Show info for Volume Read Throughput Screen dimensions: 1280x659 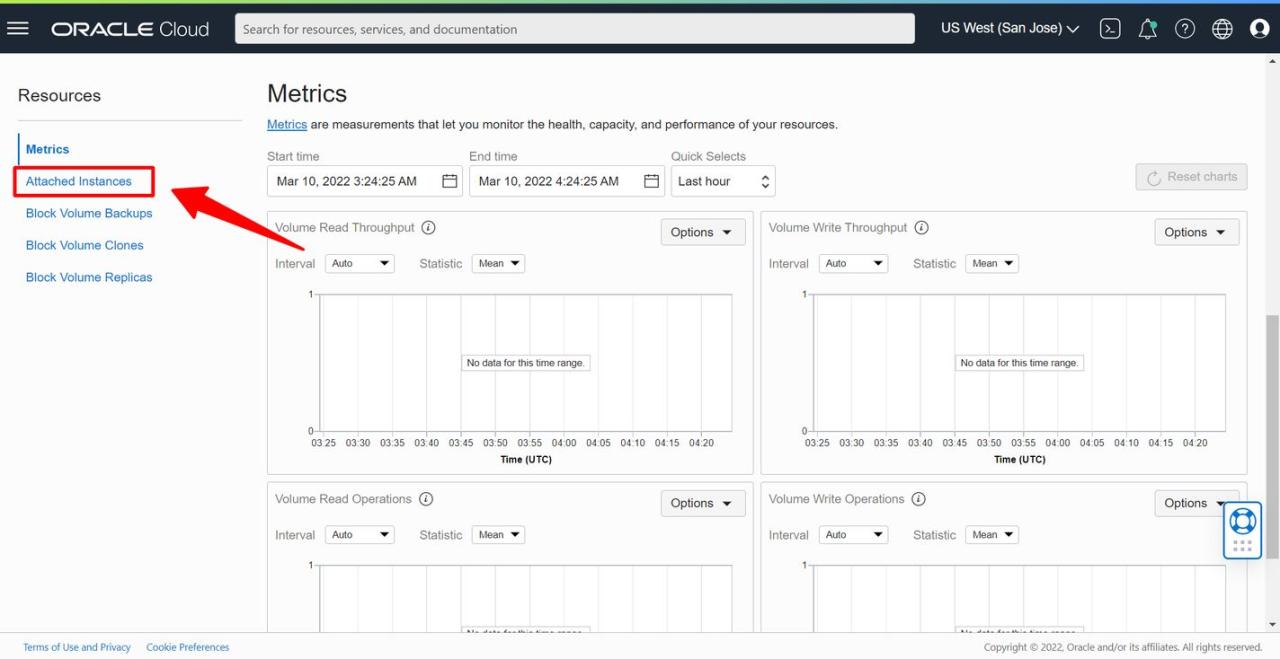pos(428,228)
